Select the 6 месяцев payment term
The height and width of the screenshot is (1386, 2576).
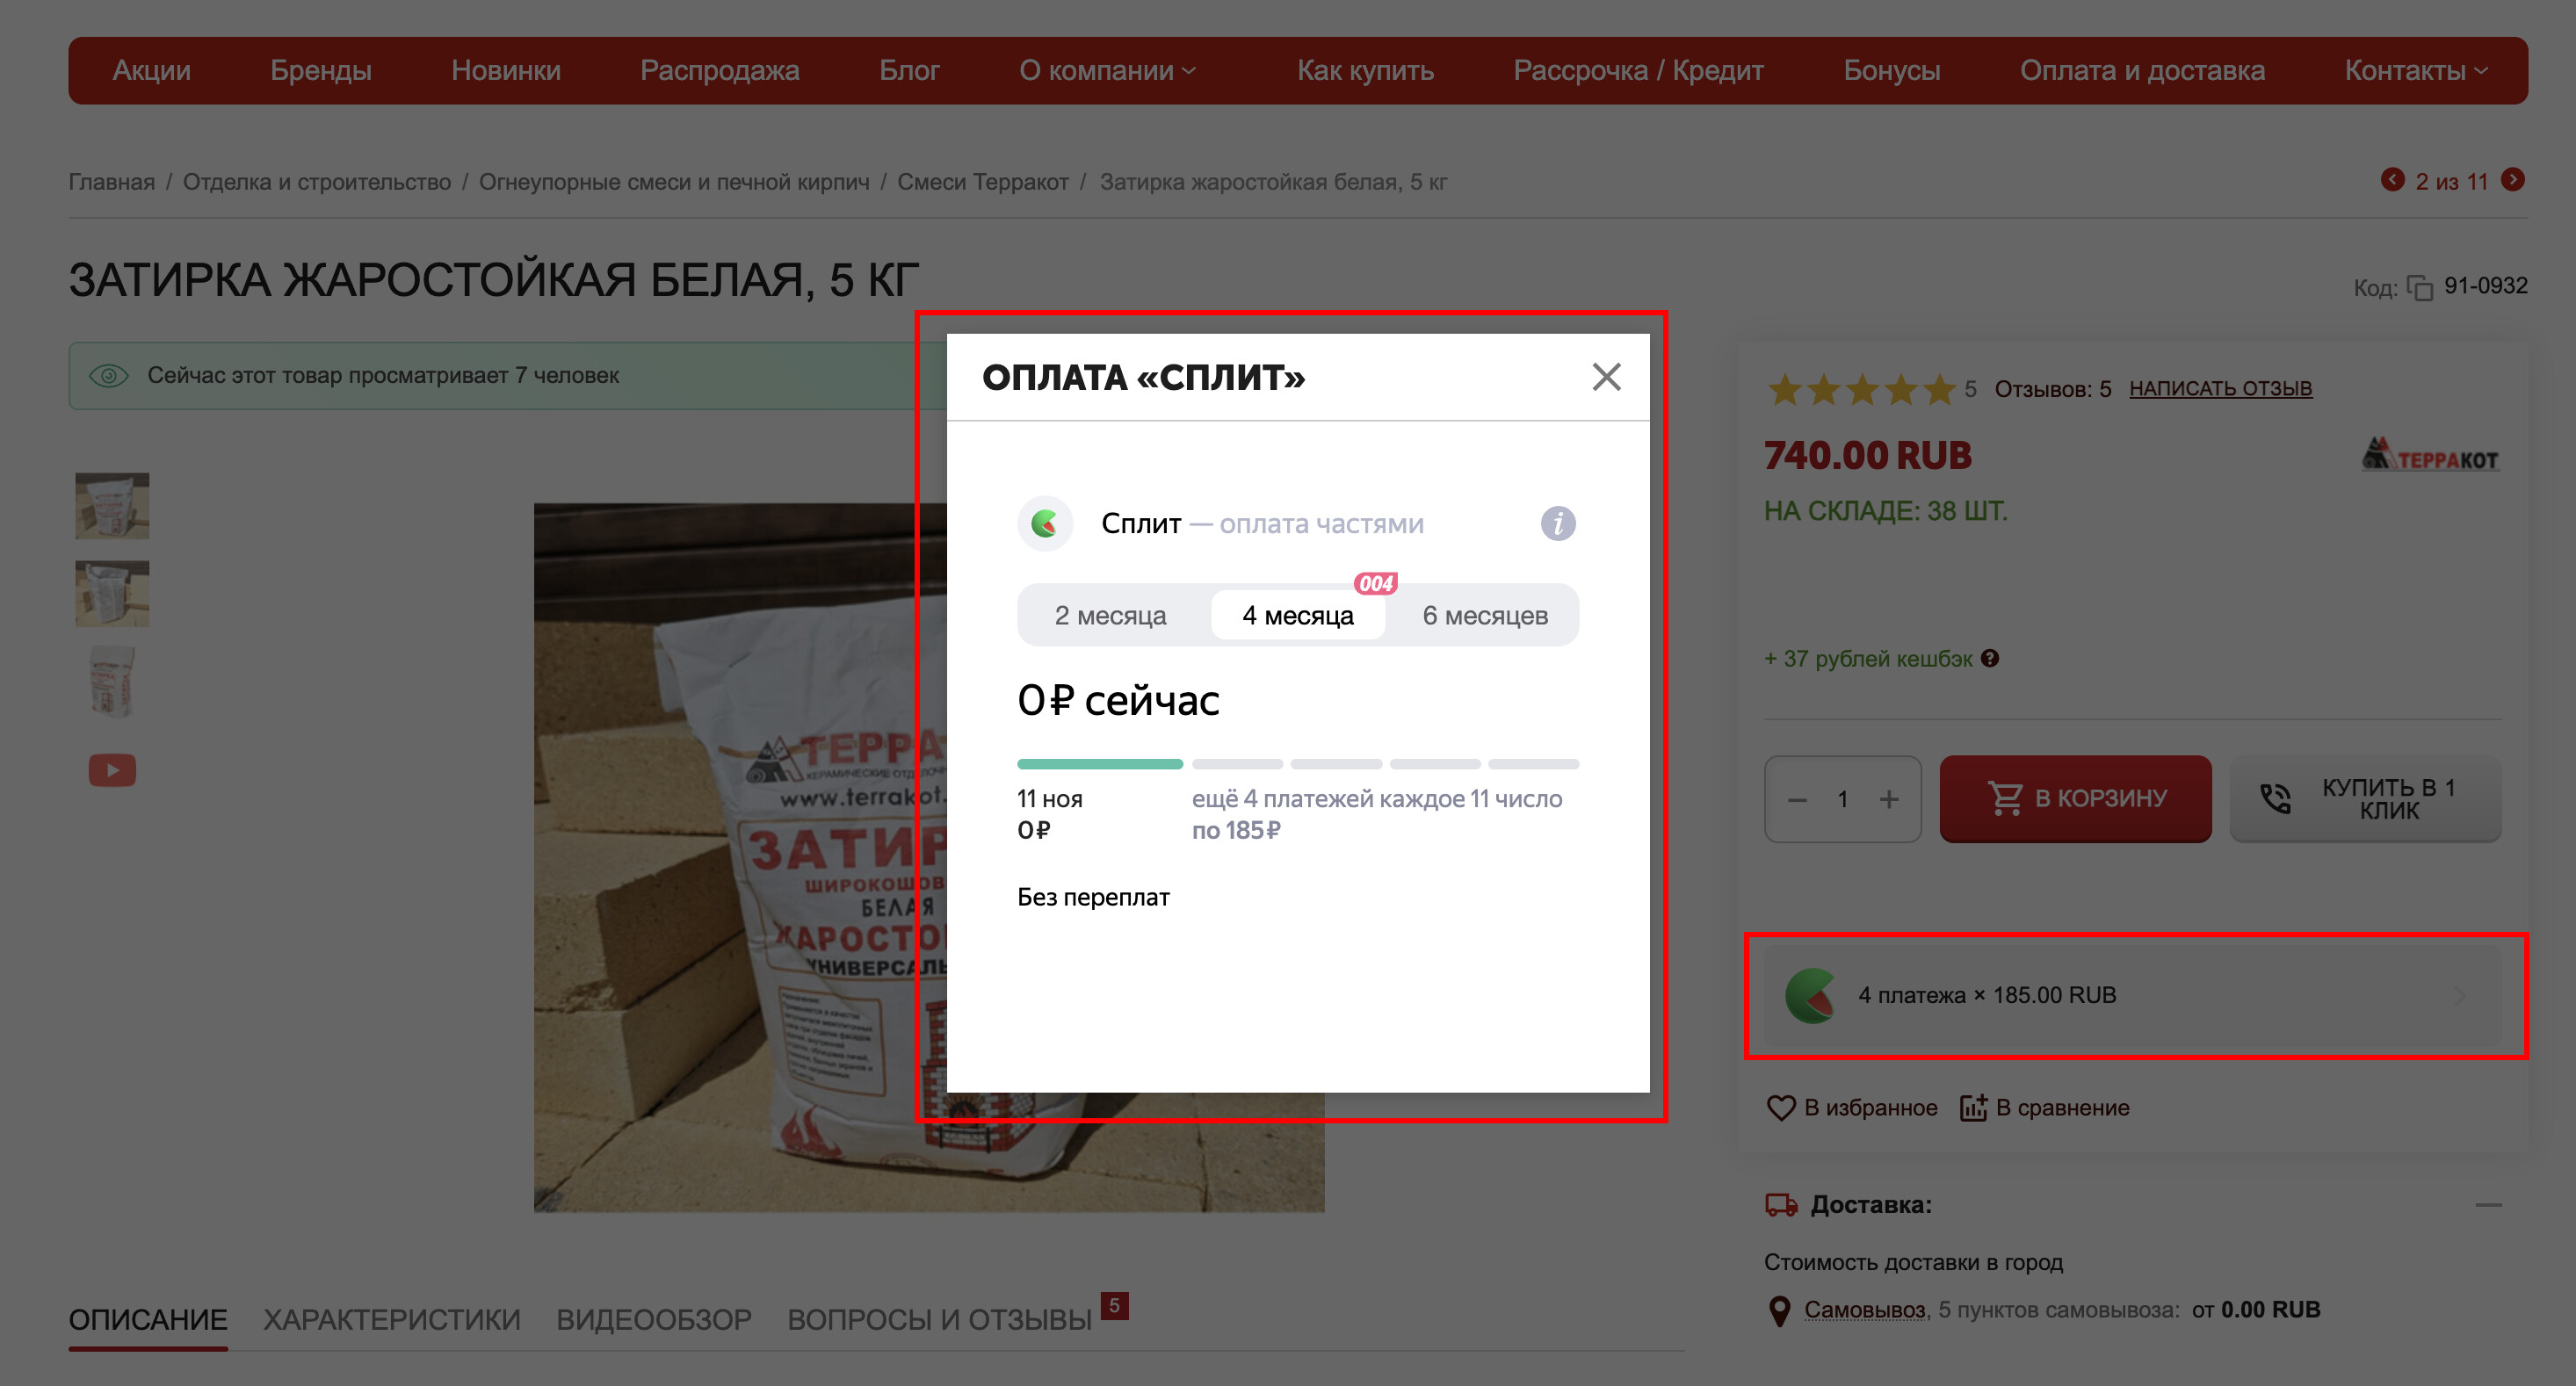[x=1484, y=615]
